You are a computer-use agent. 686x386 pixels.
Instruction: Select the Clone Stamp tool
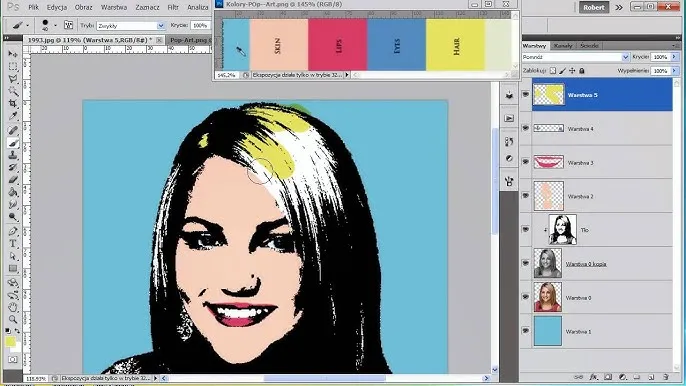click(x=13, y=155)
